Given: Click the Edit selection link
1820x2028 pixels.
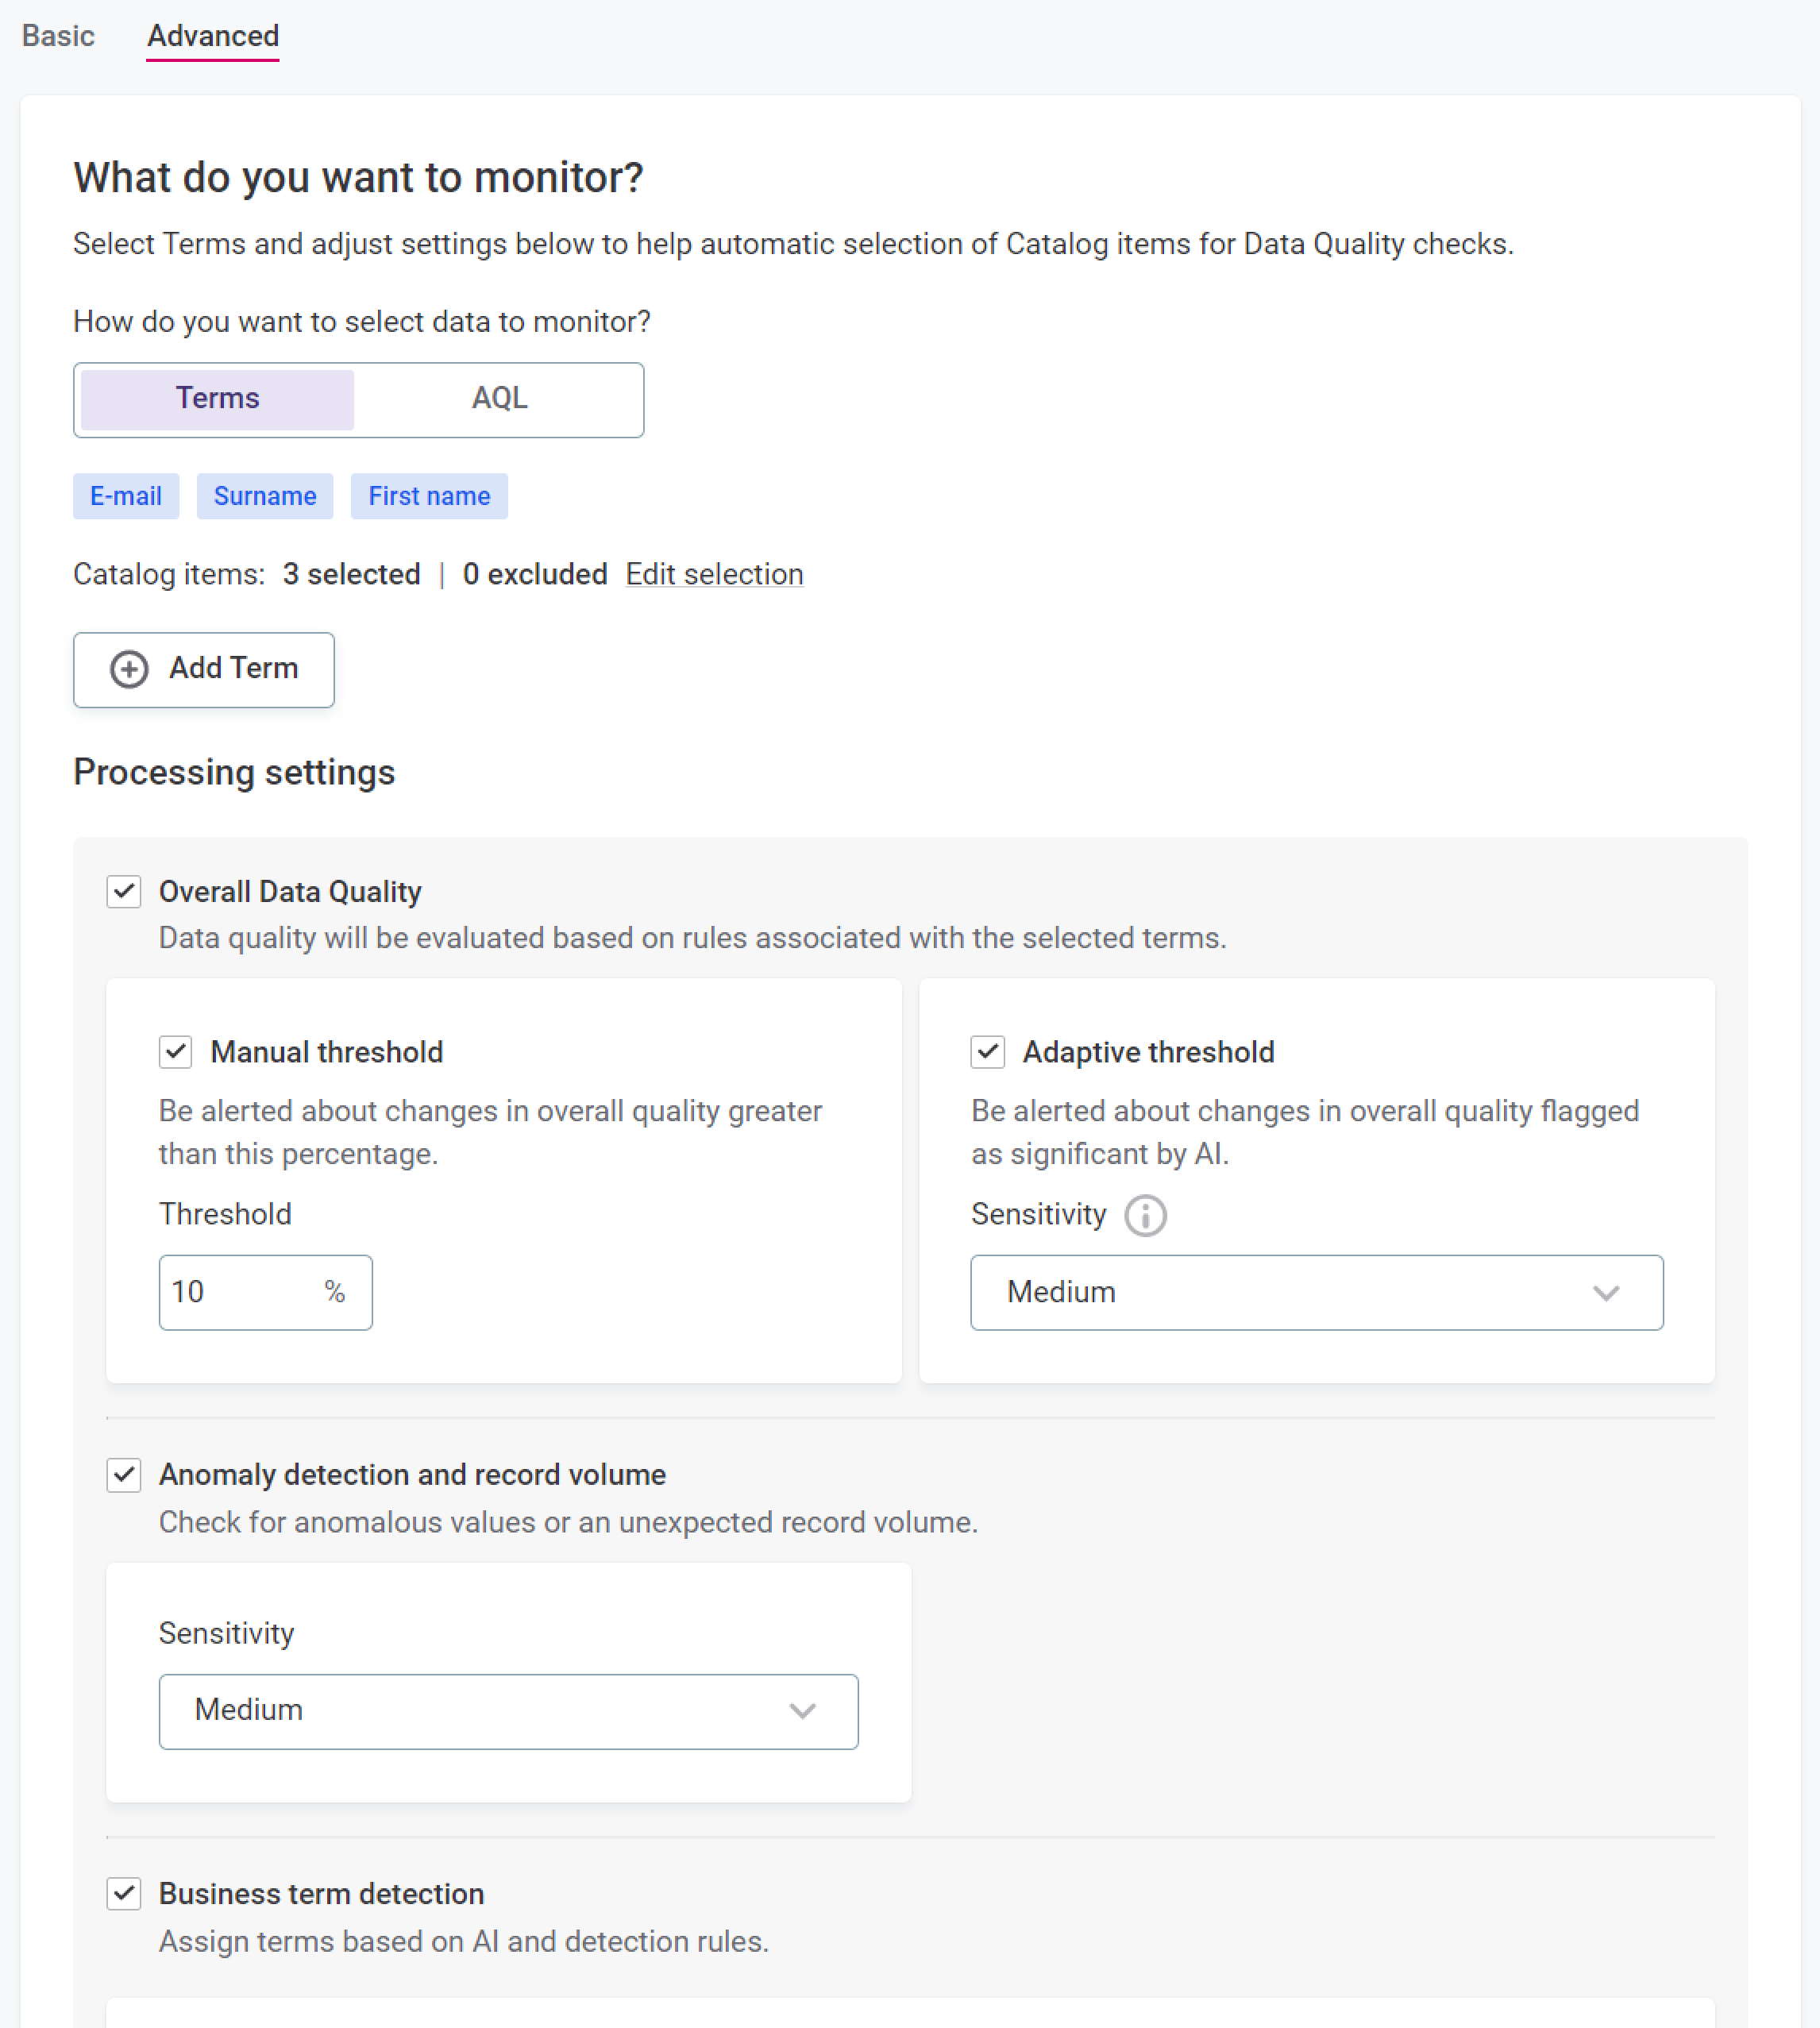Looking at the screenshot, I should coord(714,574).
